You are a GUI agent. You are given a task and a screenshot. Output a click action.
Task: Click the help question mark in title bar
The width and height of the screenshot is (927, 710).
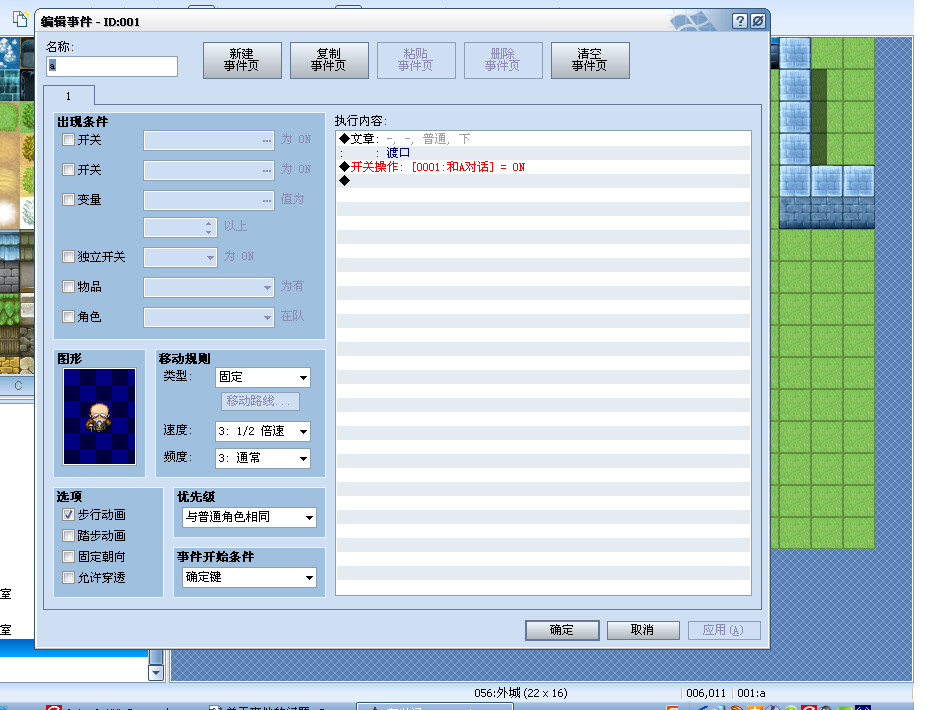(740, 21)
